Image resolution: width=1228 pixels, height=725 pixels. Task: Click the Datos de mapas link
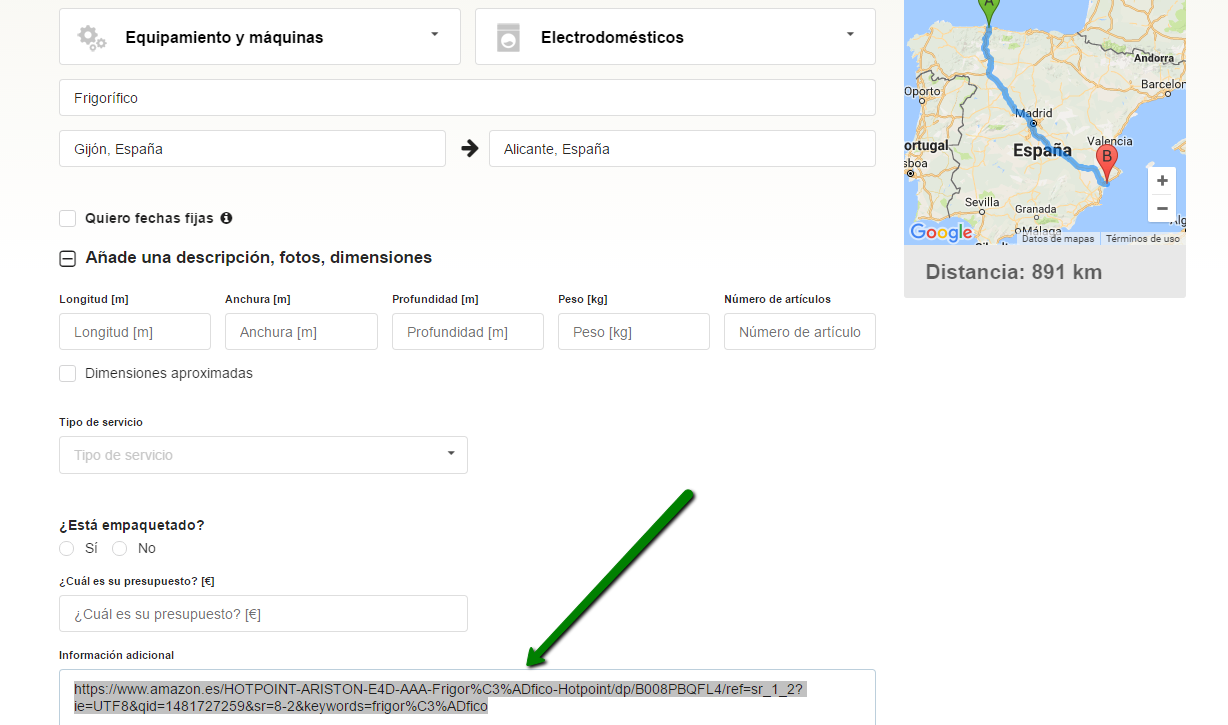click(x=1057, y=239)
